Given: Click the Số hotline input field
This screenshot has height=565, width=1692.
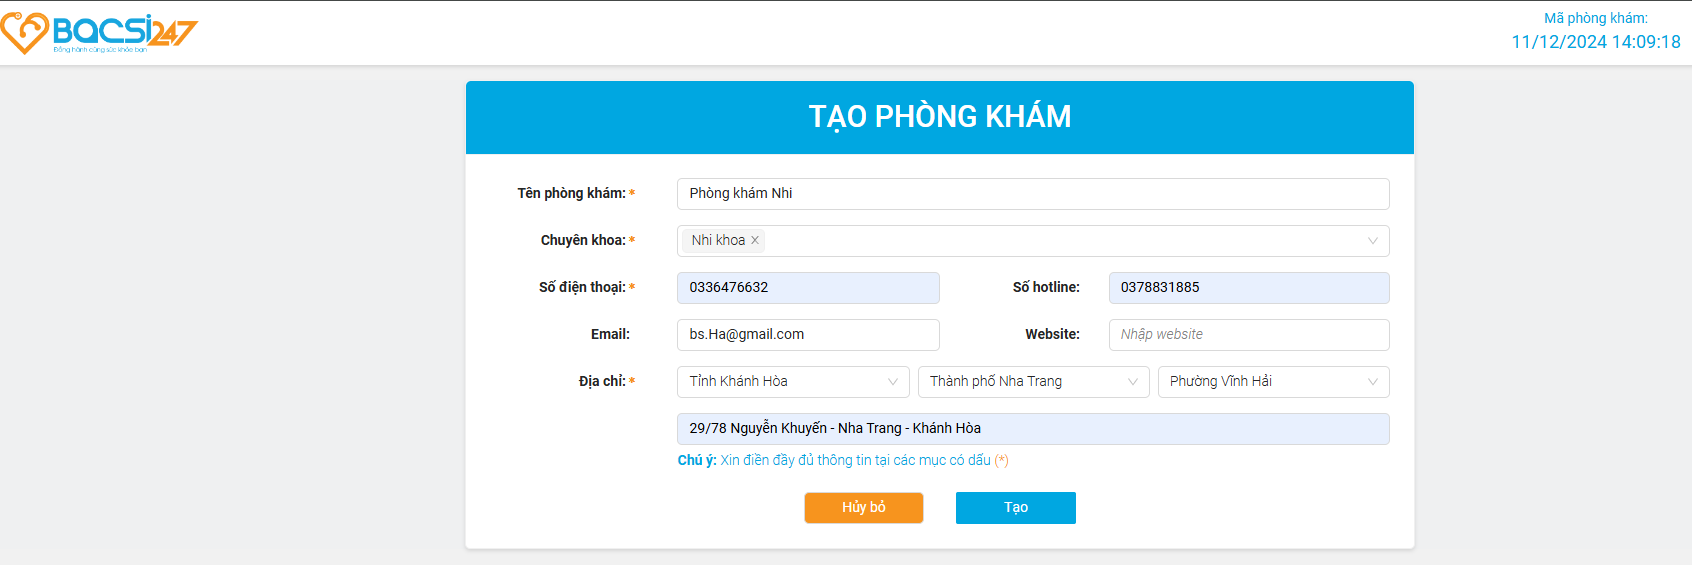Looking at the screenshot, I should coord(1249,288).
